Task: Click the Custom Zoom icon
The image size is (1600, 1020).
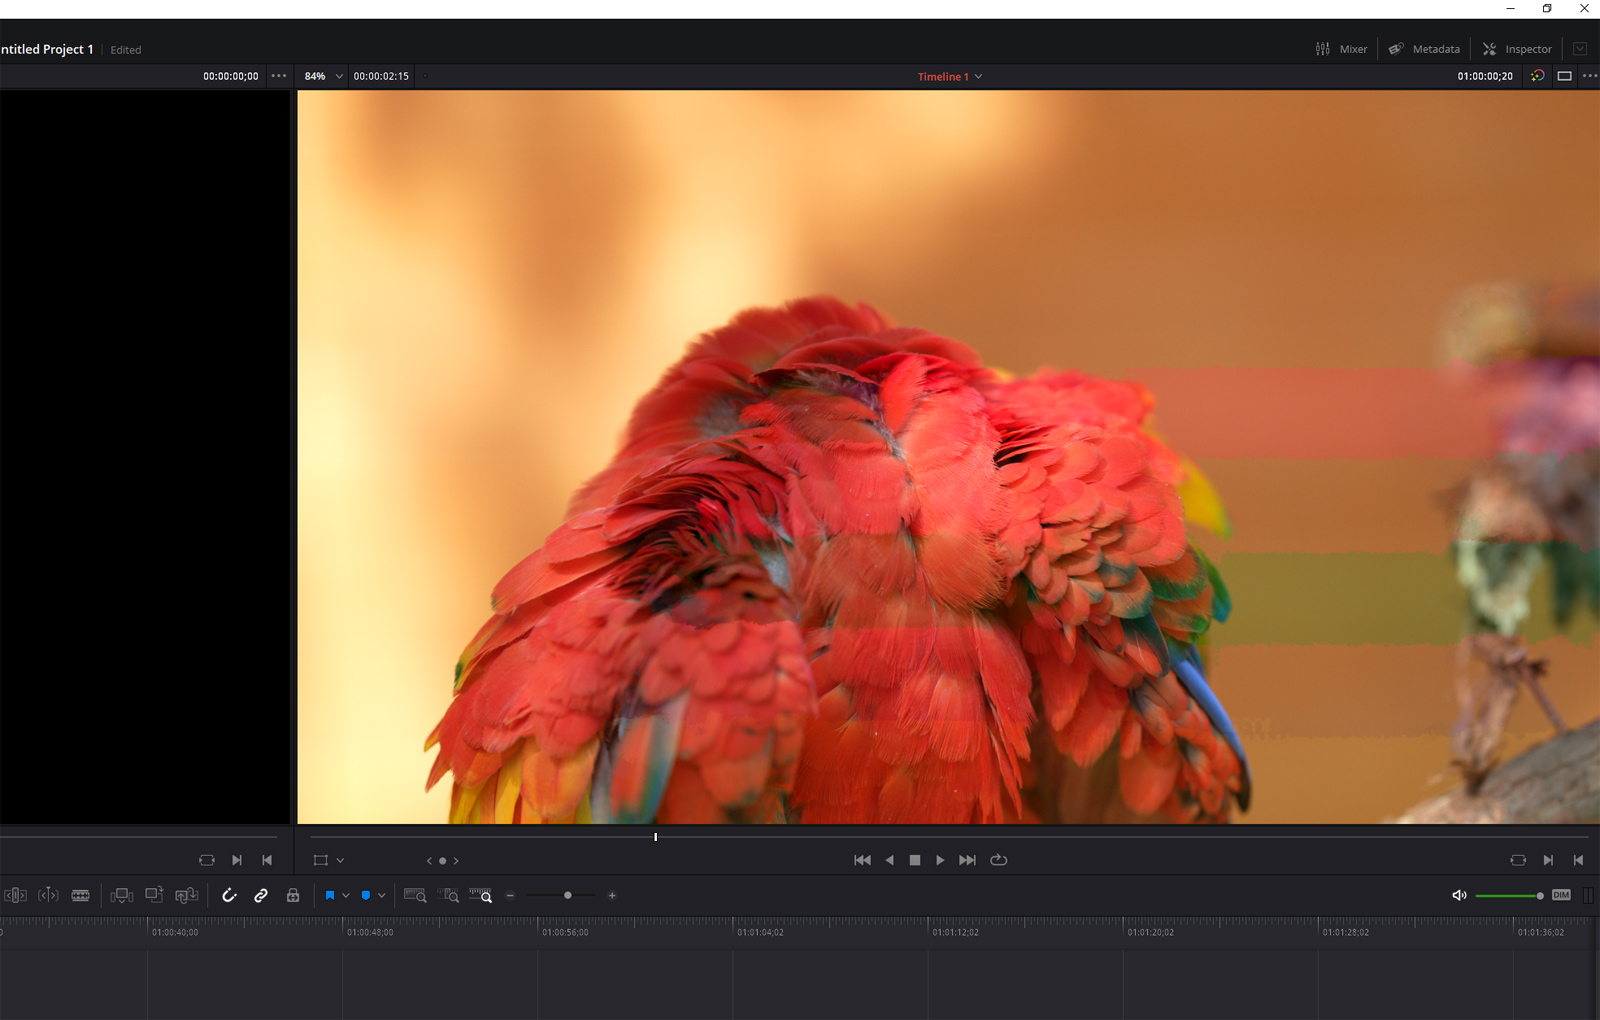Action: [x=481, y=896]
